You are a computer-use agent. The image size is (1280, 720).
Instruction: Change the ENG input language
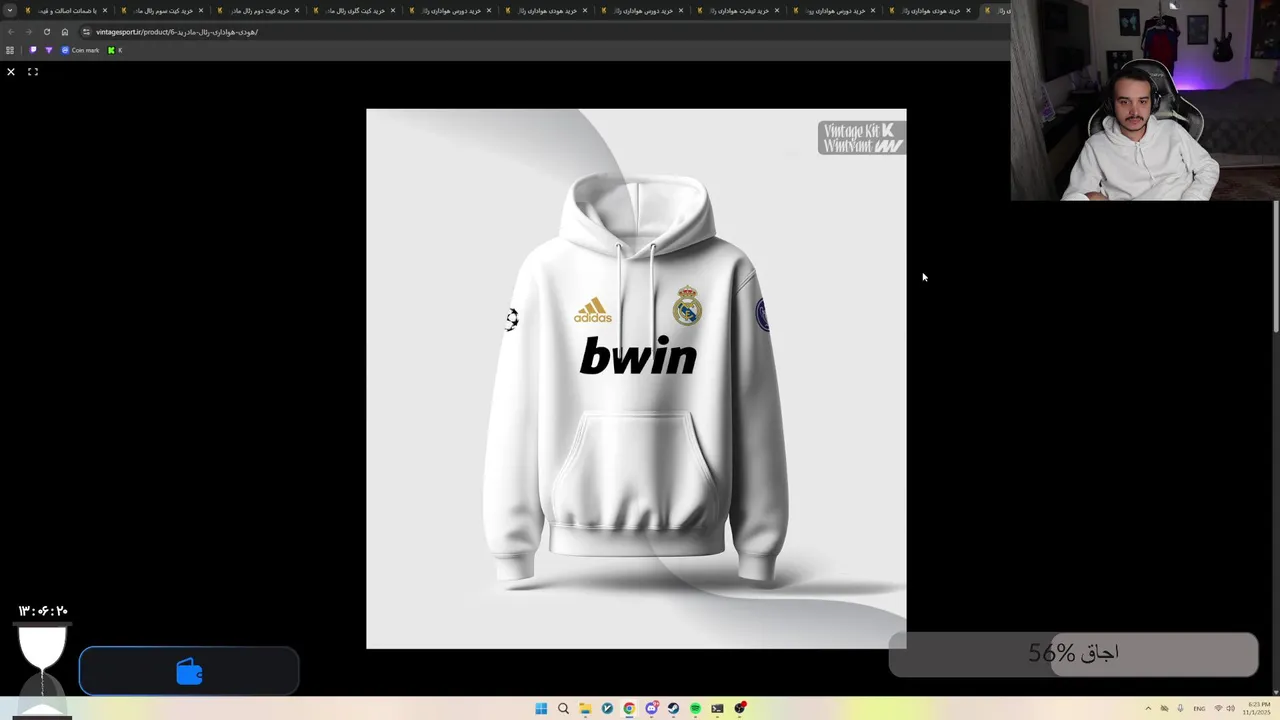pyautogui.click(x=1199, y=708)
